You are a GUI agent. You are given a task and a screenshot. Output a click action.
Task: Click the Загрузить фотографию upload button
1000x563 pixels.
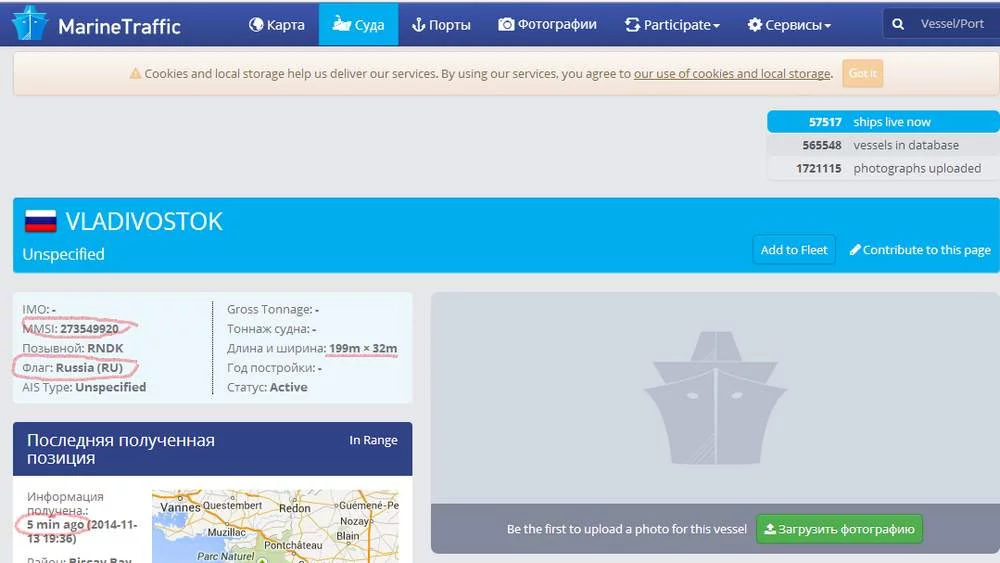(839, 529)
